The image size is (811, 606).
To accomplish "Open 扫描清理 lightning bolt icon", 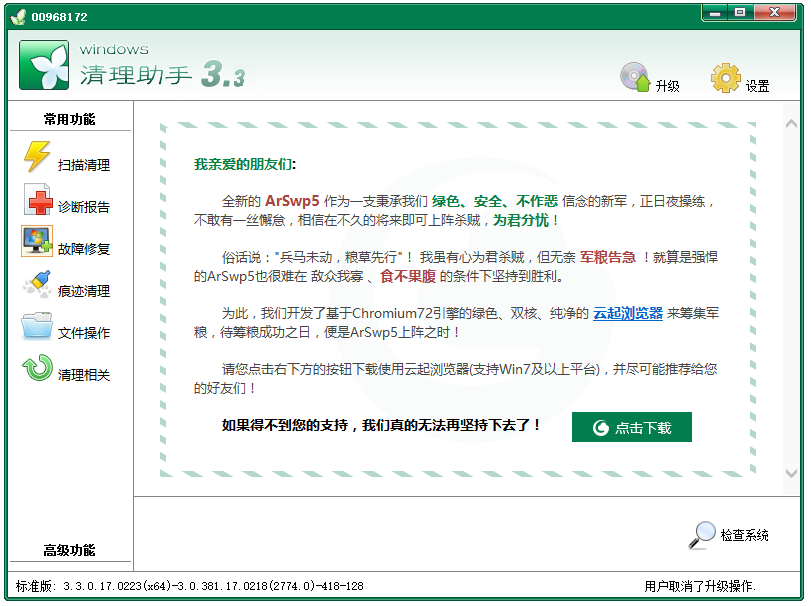I will pyautogui.click(x=37, y=156).
